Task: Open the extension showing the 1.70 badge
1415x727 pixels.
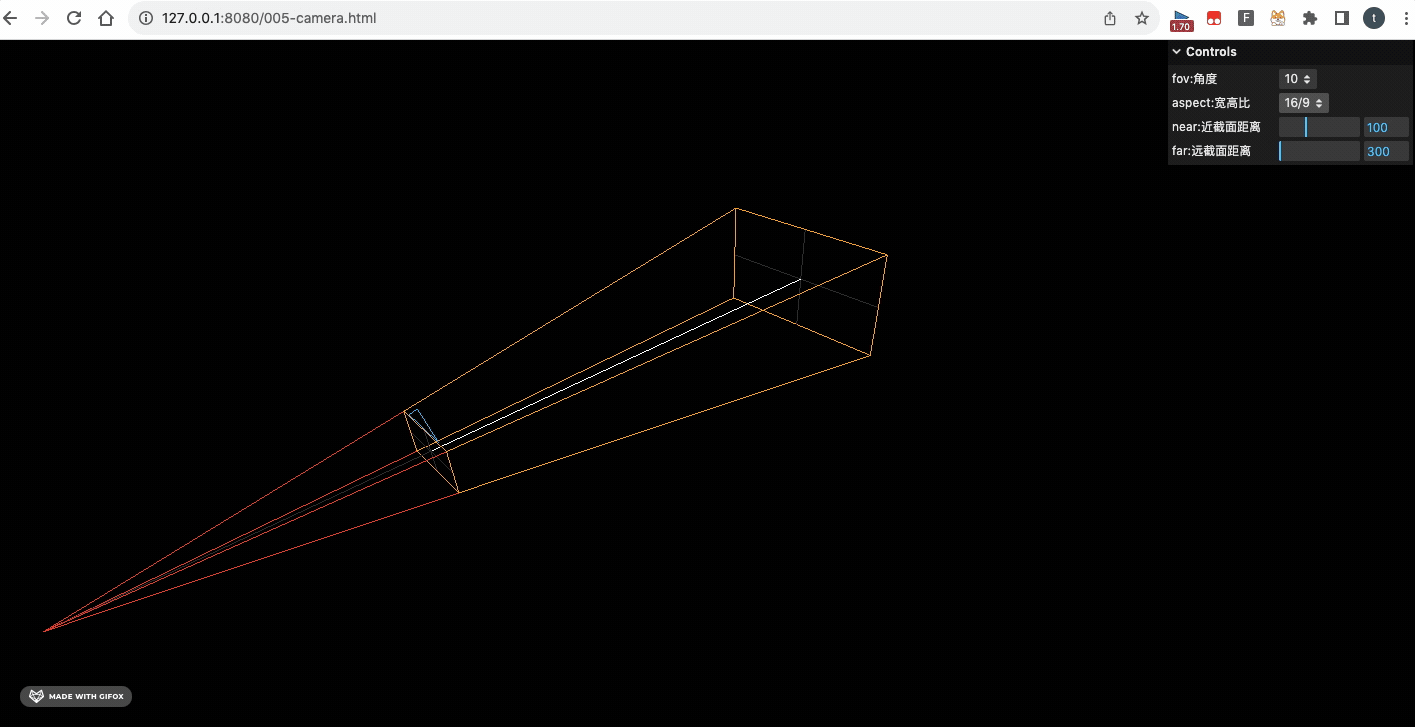Action: point(1181,19)
